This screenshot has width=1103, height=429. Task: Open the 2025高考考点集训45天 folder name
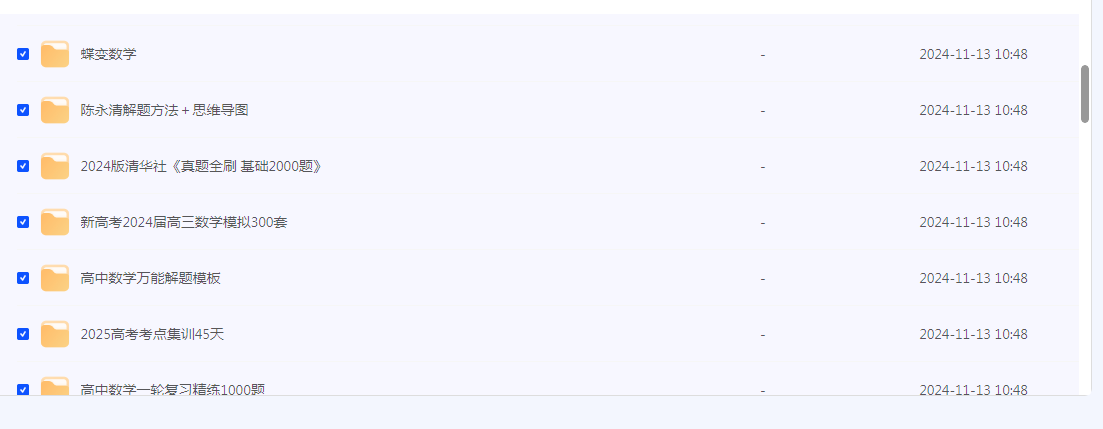click(x=152, y=334)
